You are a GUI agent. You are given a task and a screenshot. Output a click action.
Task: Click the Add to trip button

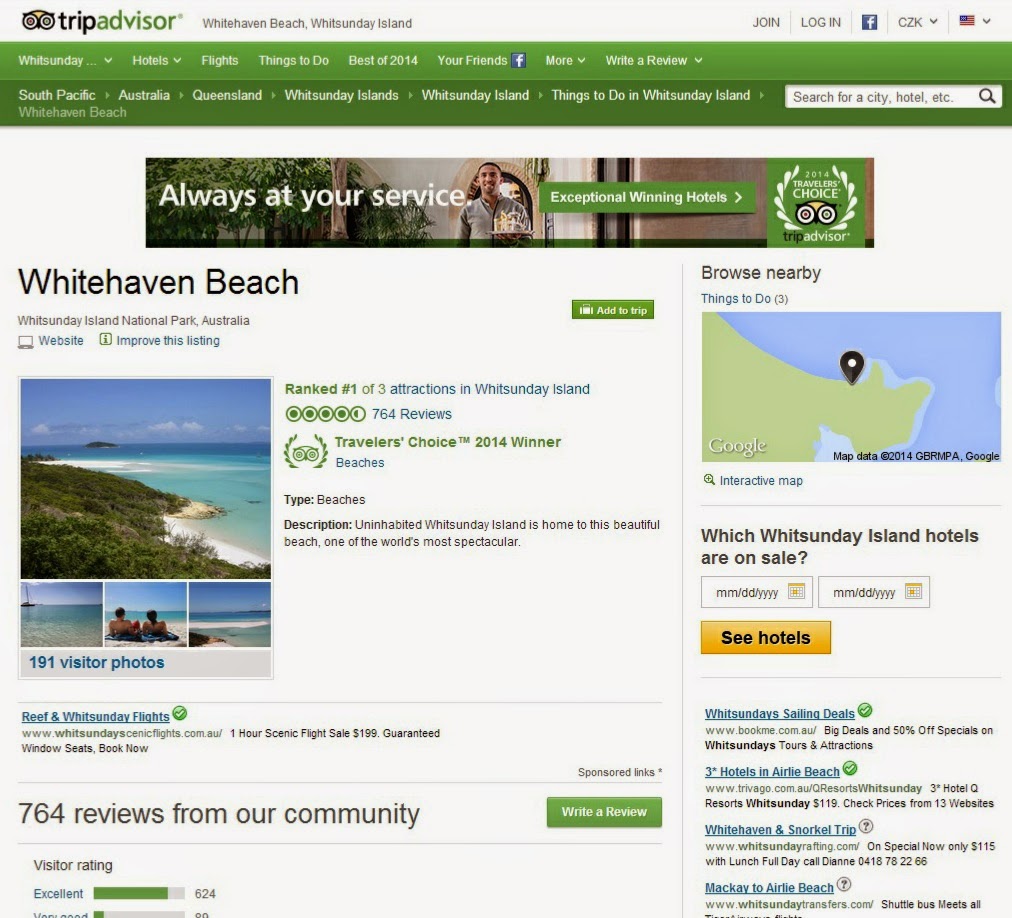click(x=612, y=310)
